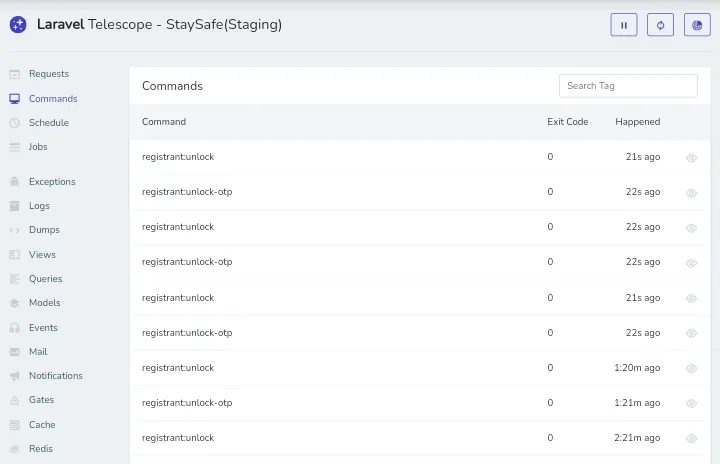The width and height of the screenshot is (720, 464).
Task: Open Requests in the sidebar
Action: coord(49,74)
